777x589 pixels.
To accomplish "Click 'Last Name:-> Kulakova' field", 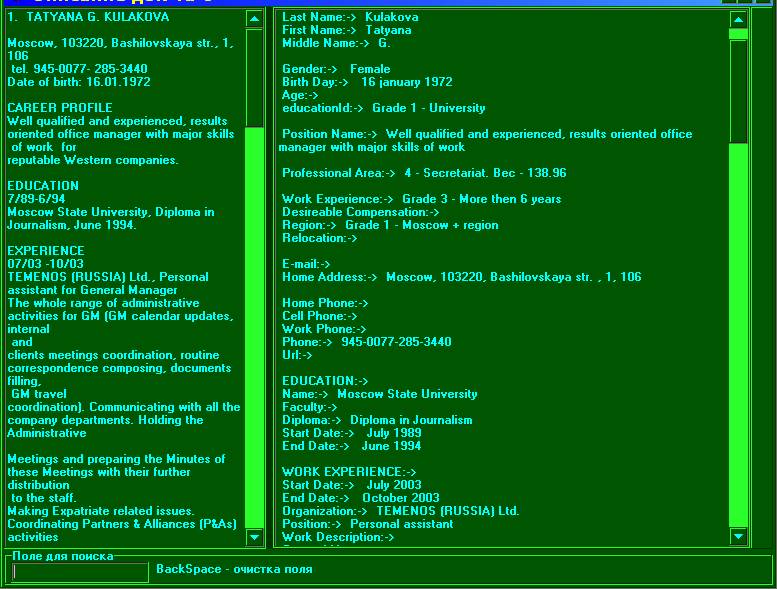I will (350, 17).
